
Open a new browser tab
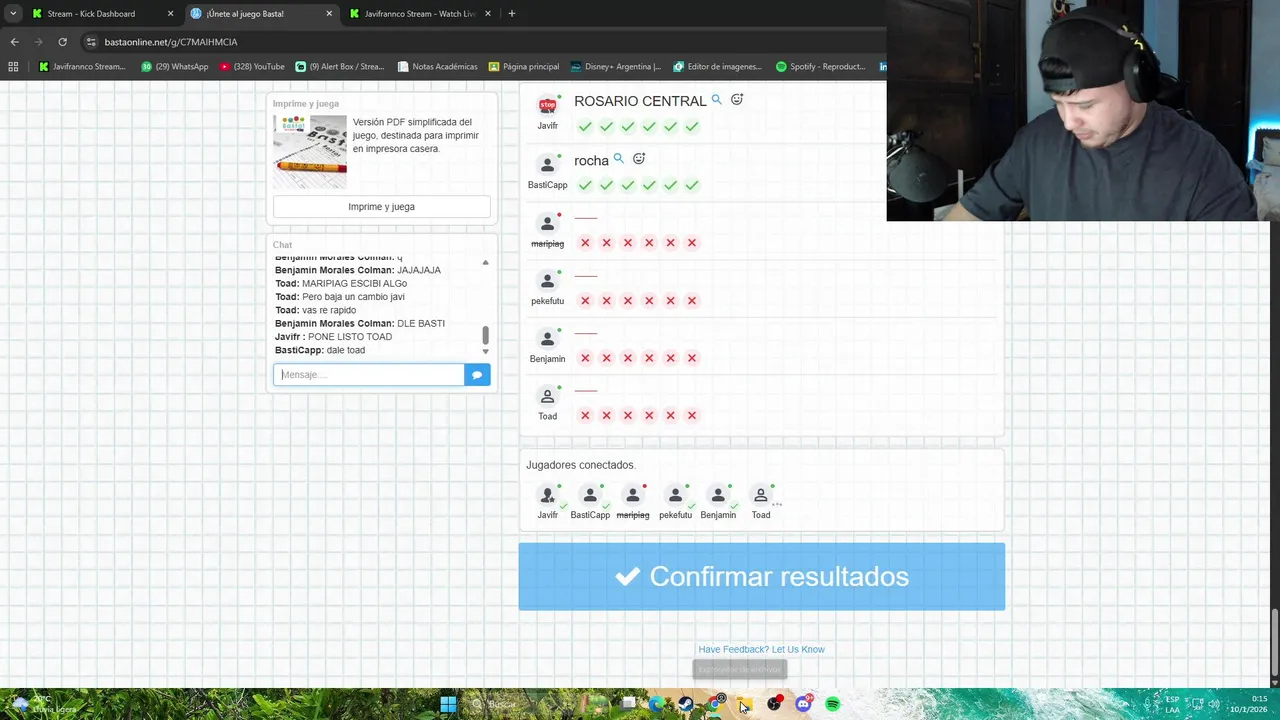(511, 14)
